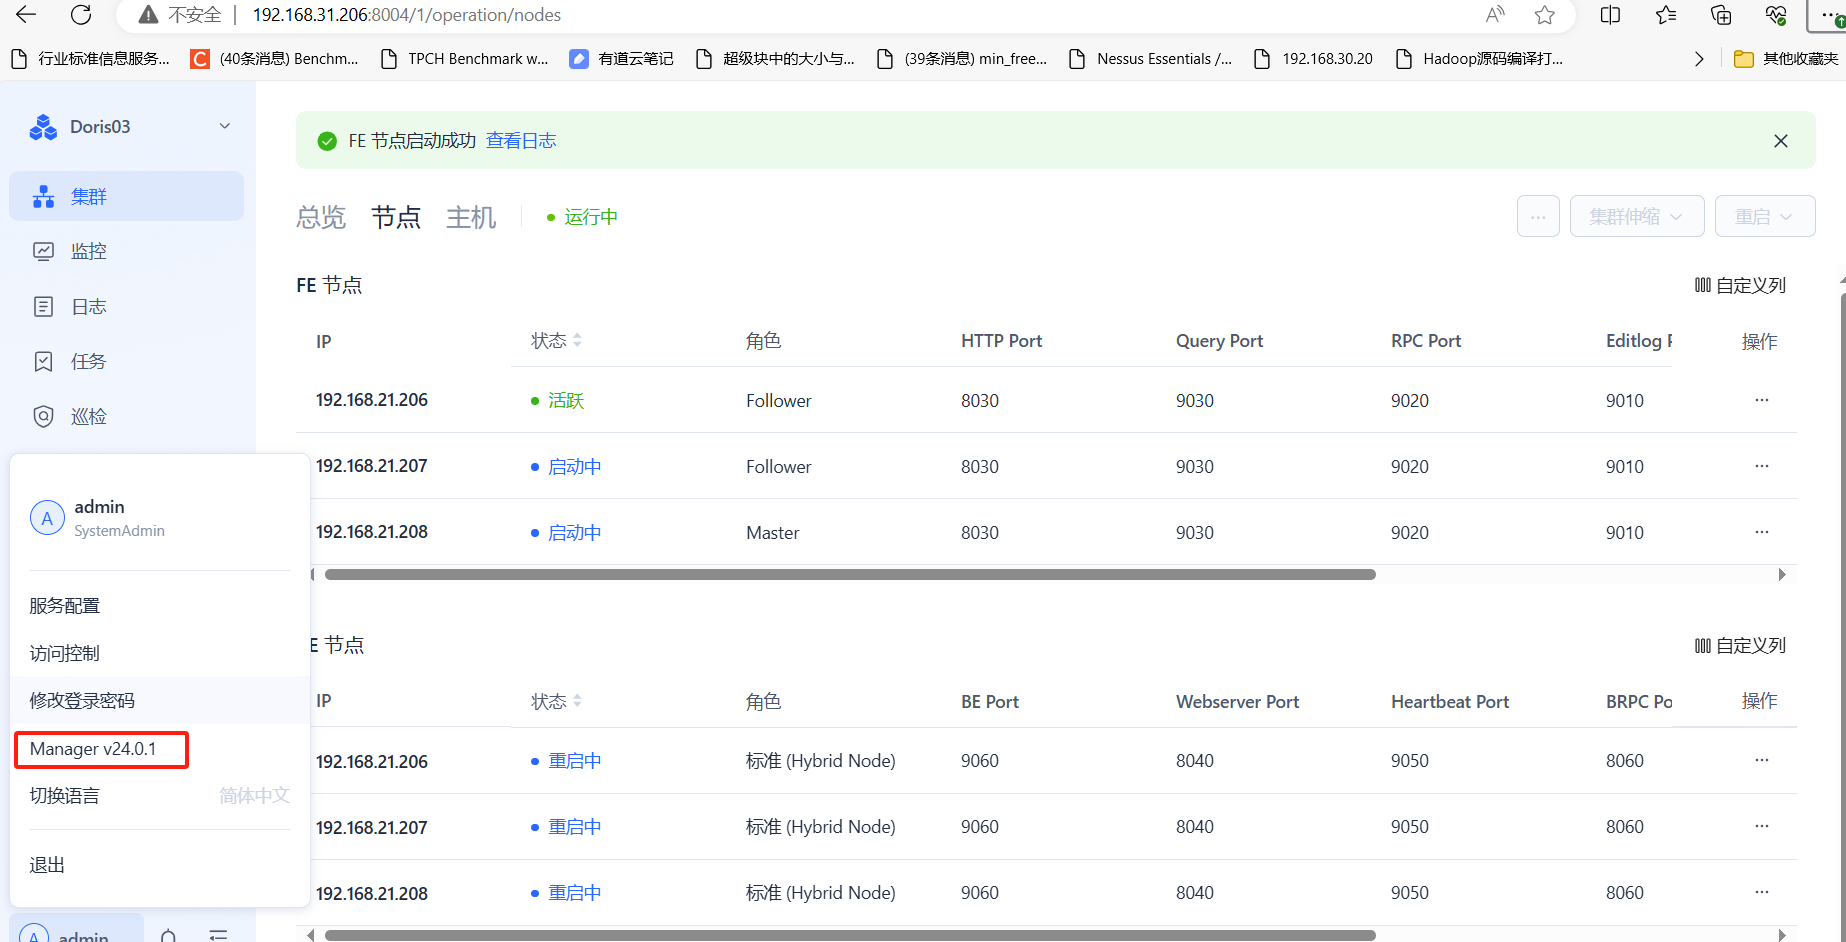Screen dimensions: 1846x942
Task: Click the BE table horizontal scrollbar thumb
Action: [850, 935]
